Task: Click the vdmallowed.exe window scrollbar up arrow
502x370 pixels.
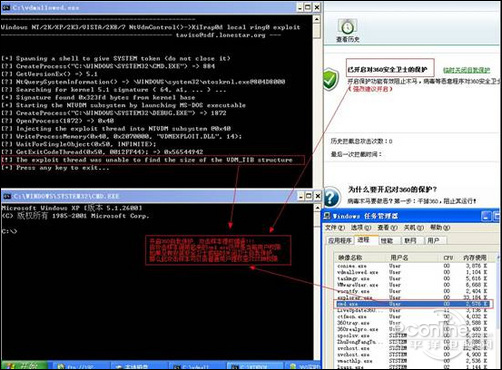Action: [x=317, y=19]
